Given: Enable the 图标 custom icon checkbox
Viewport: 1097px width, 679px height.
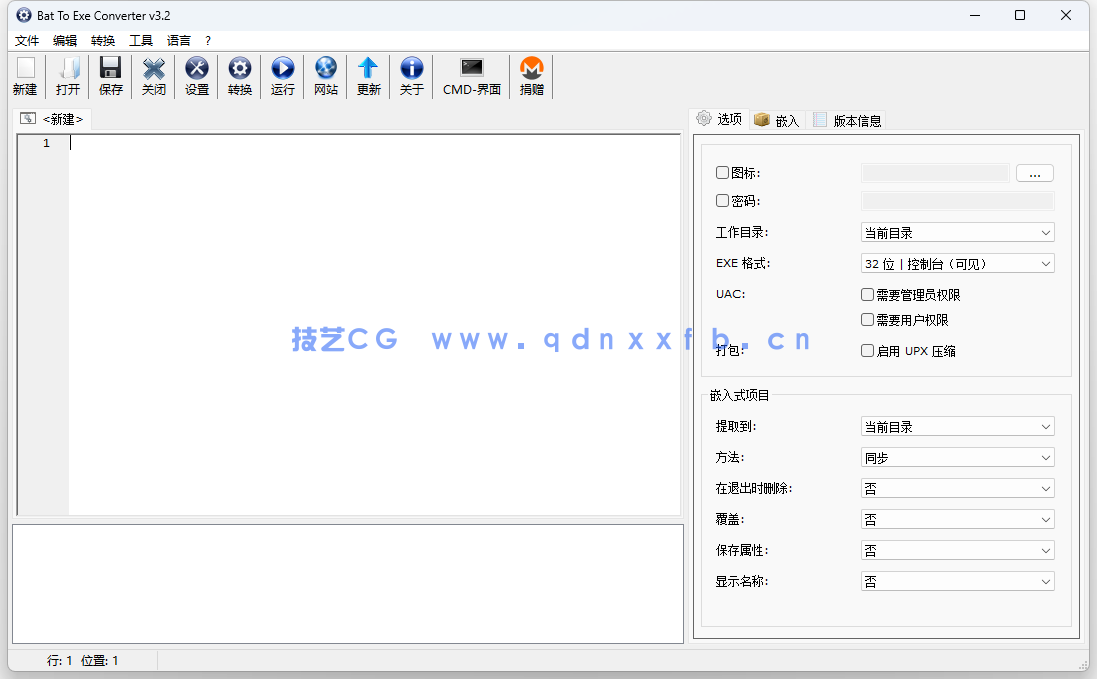Looking at the screenshot, I should coord(722,172).
